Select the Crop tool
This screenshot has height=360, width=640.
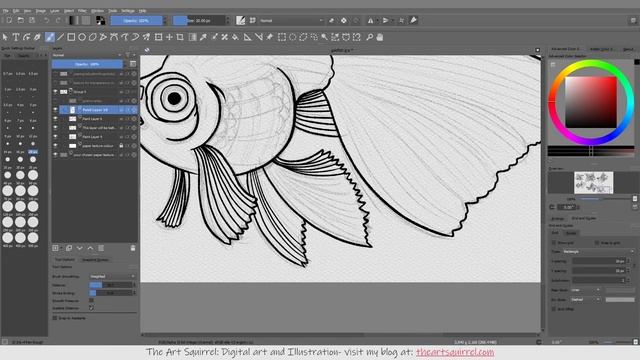[180, 37]
